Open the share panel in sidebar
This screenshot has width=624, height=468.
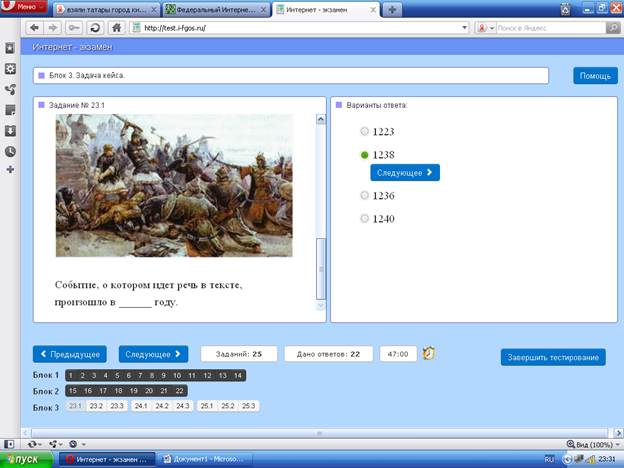click(x=10, y=90)
